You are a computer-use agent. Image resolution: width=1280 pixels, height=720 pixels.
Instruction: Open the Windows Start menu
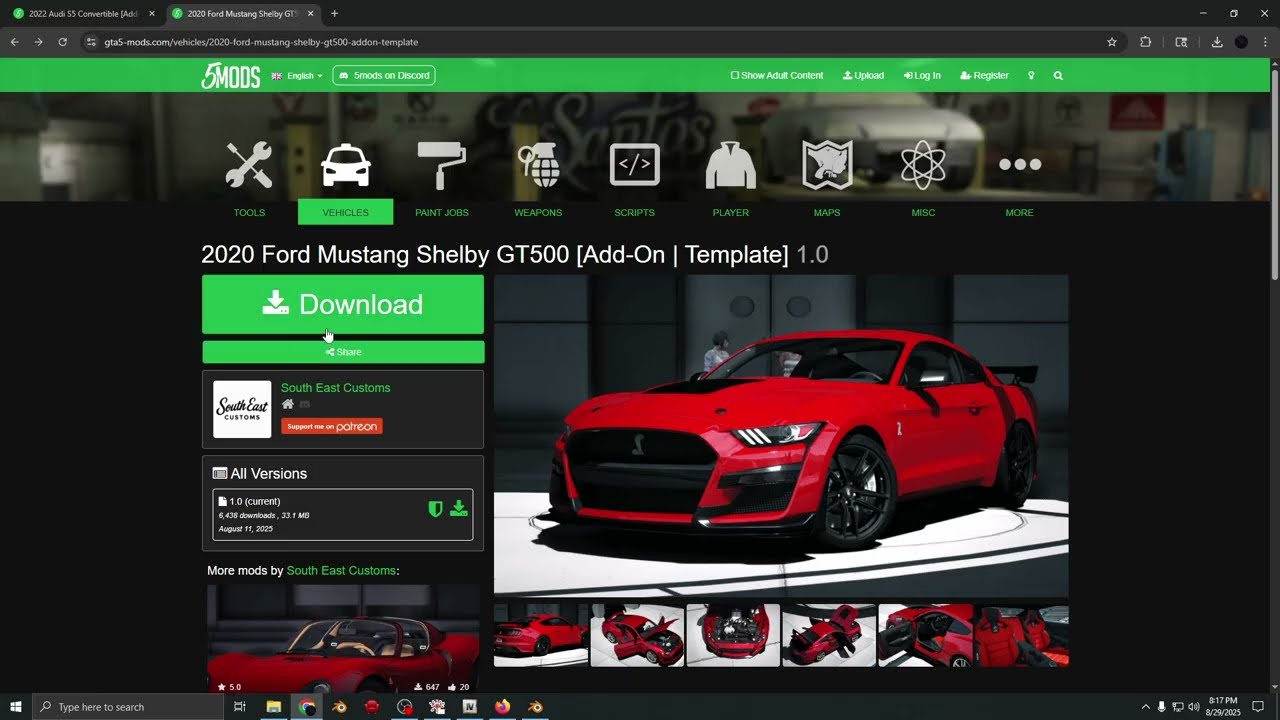(16, 707)
